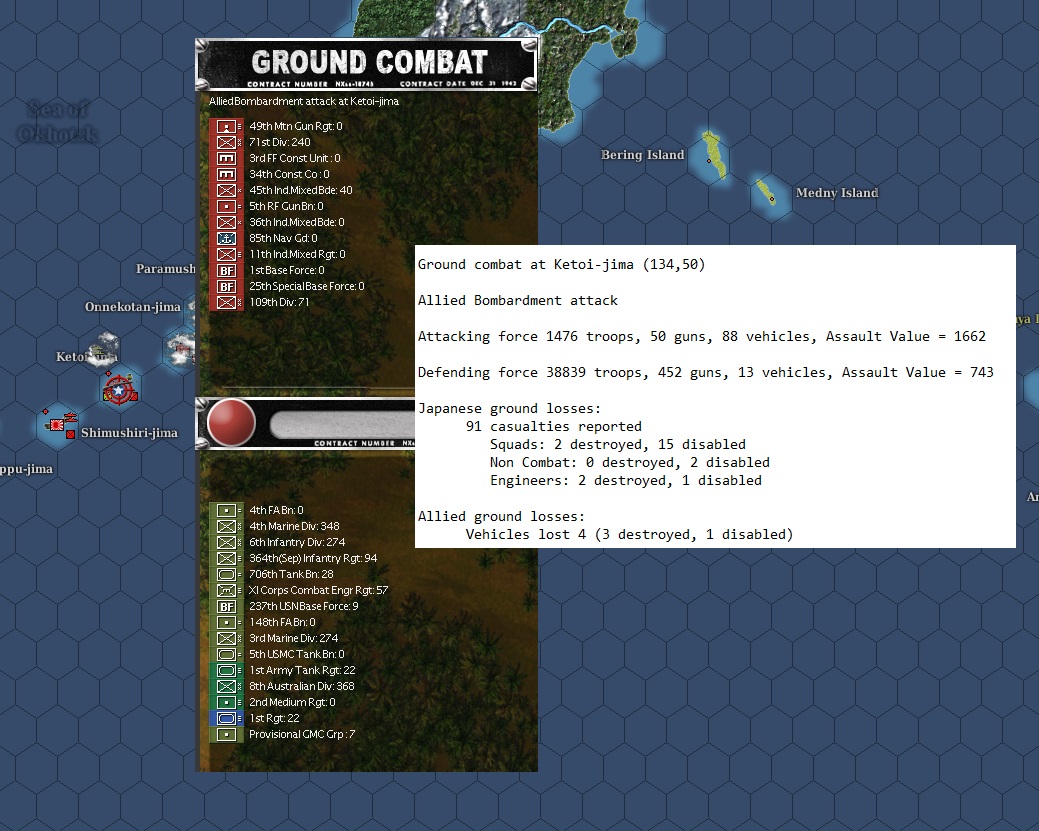Select the 237th USN Base Force: 9 entry
The width and height of the screenshot is (1039, 831).
(303, 606)
